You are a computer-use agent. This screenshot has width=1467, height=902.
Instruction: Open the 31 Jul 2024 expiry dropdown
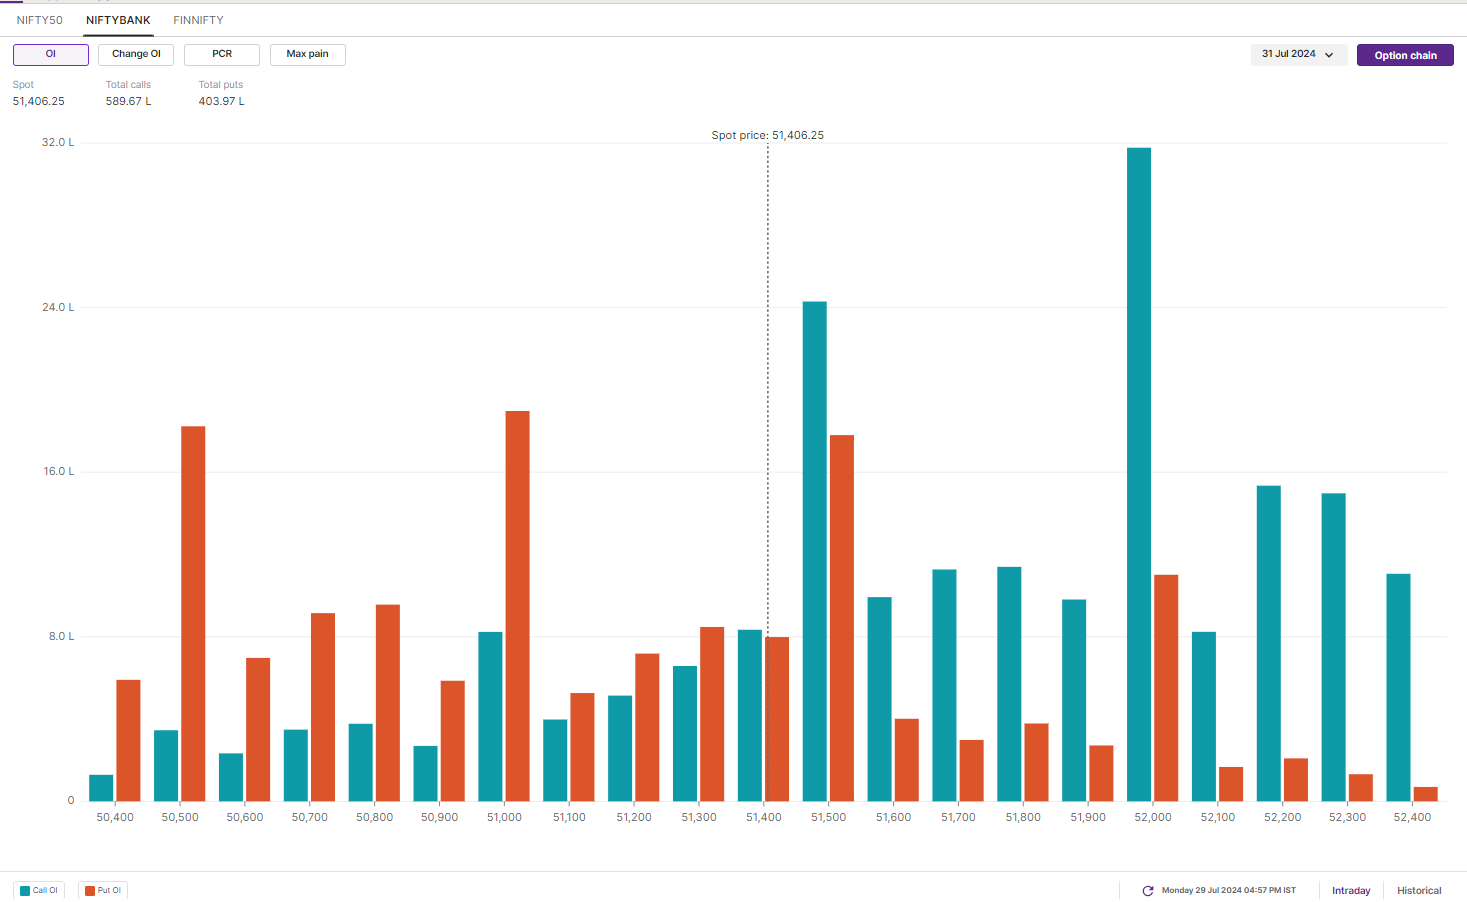(x=1298, y=55)
